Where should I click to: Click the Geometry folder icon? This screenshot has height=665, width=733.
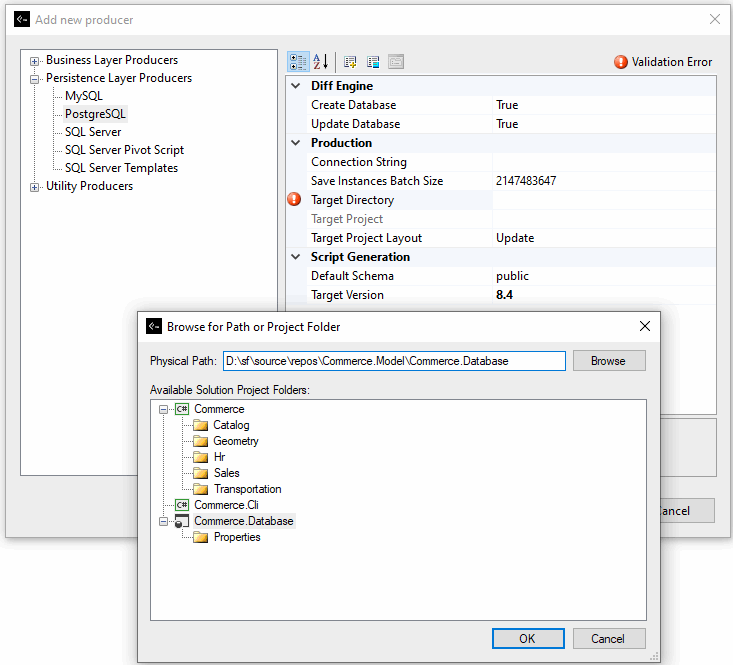201,441
